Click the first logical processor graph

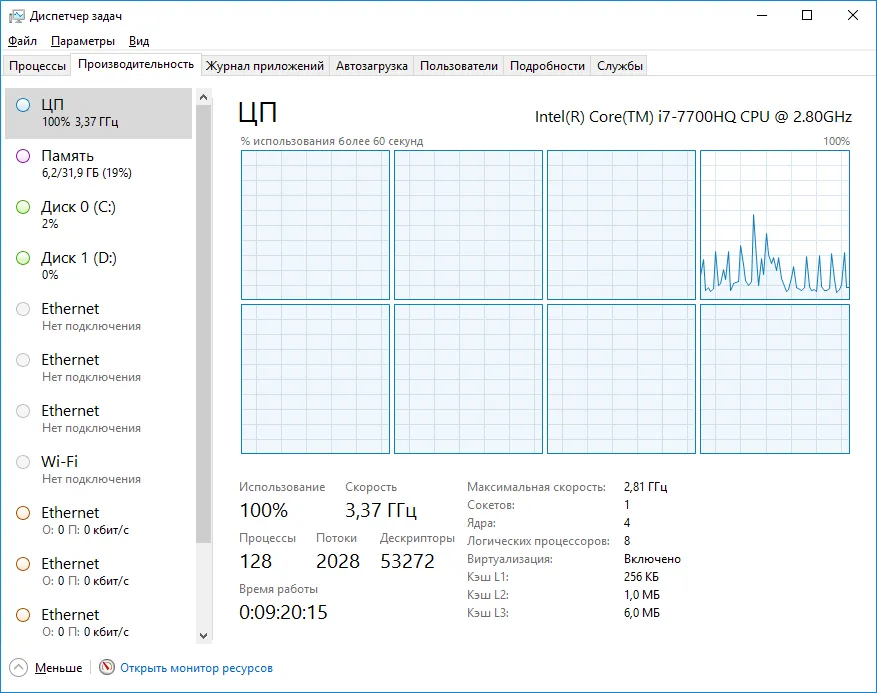(x=315, y=225)
